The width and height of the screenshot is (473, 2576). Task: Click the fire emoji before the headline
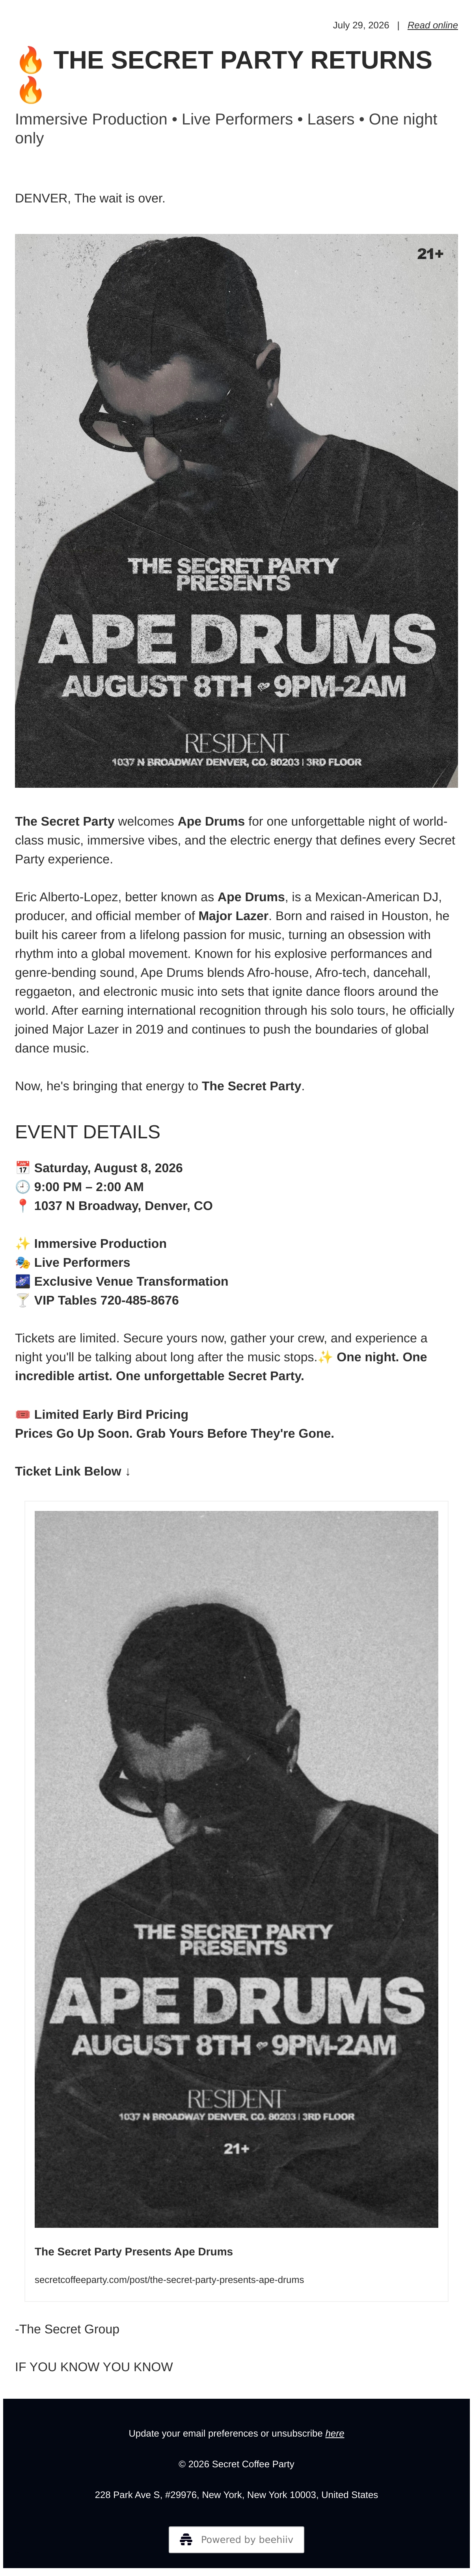[x=30, y=60]
